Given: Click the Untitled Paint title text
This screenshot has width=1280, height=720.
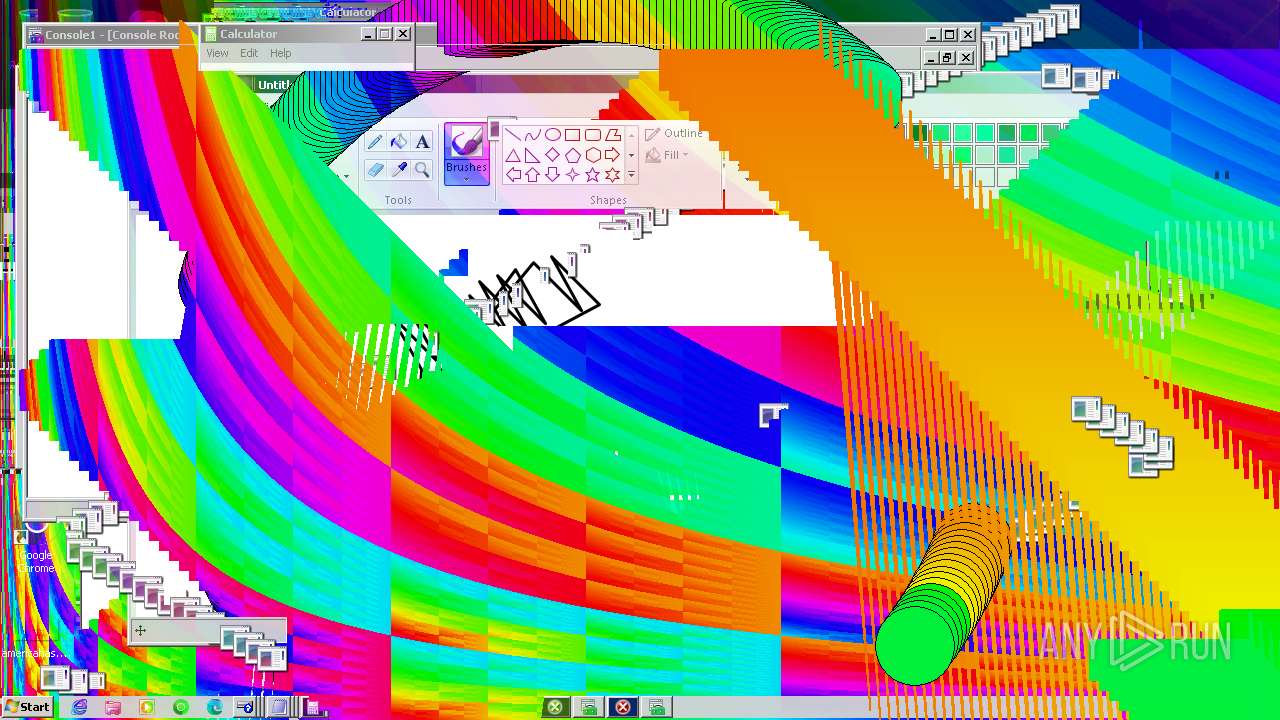Looking at the screenshot, I should pyautogui.click(x=272, y=85).
